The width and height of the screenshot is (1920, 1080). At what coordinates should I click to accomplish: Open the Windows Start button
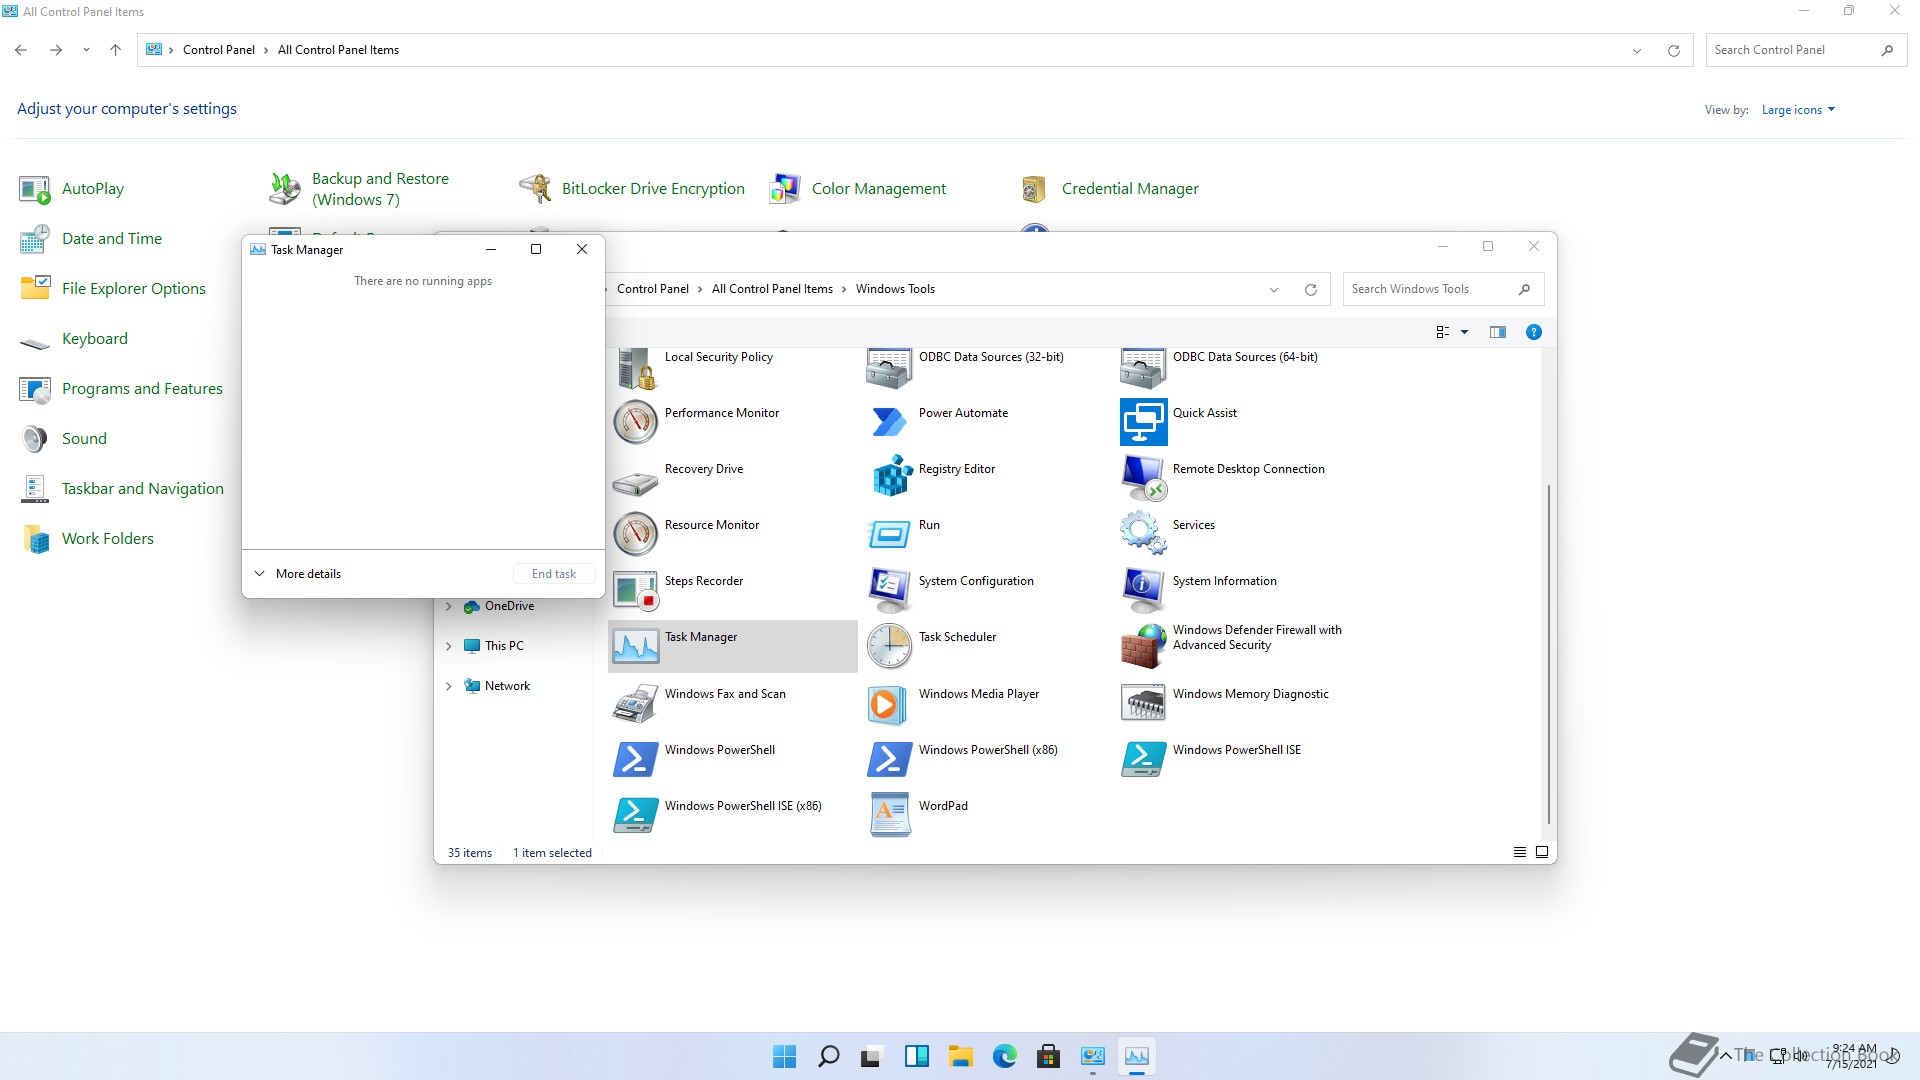coord(785,1056)
